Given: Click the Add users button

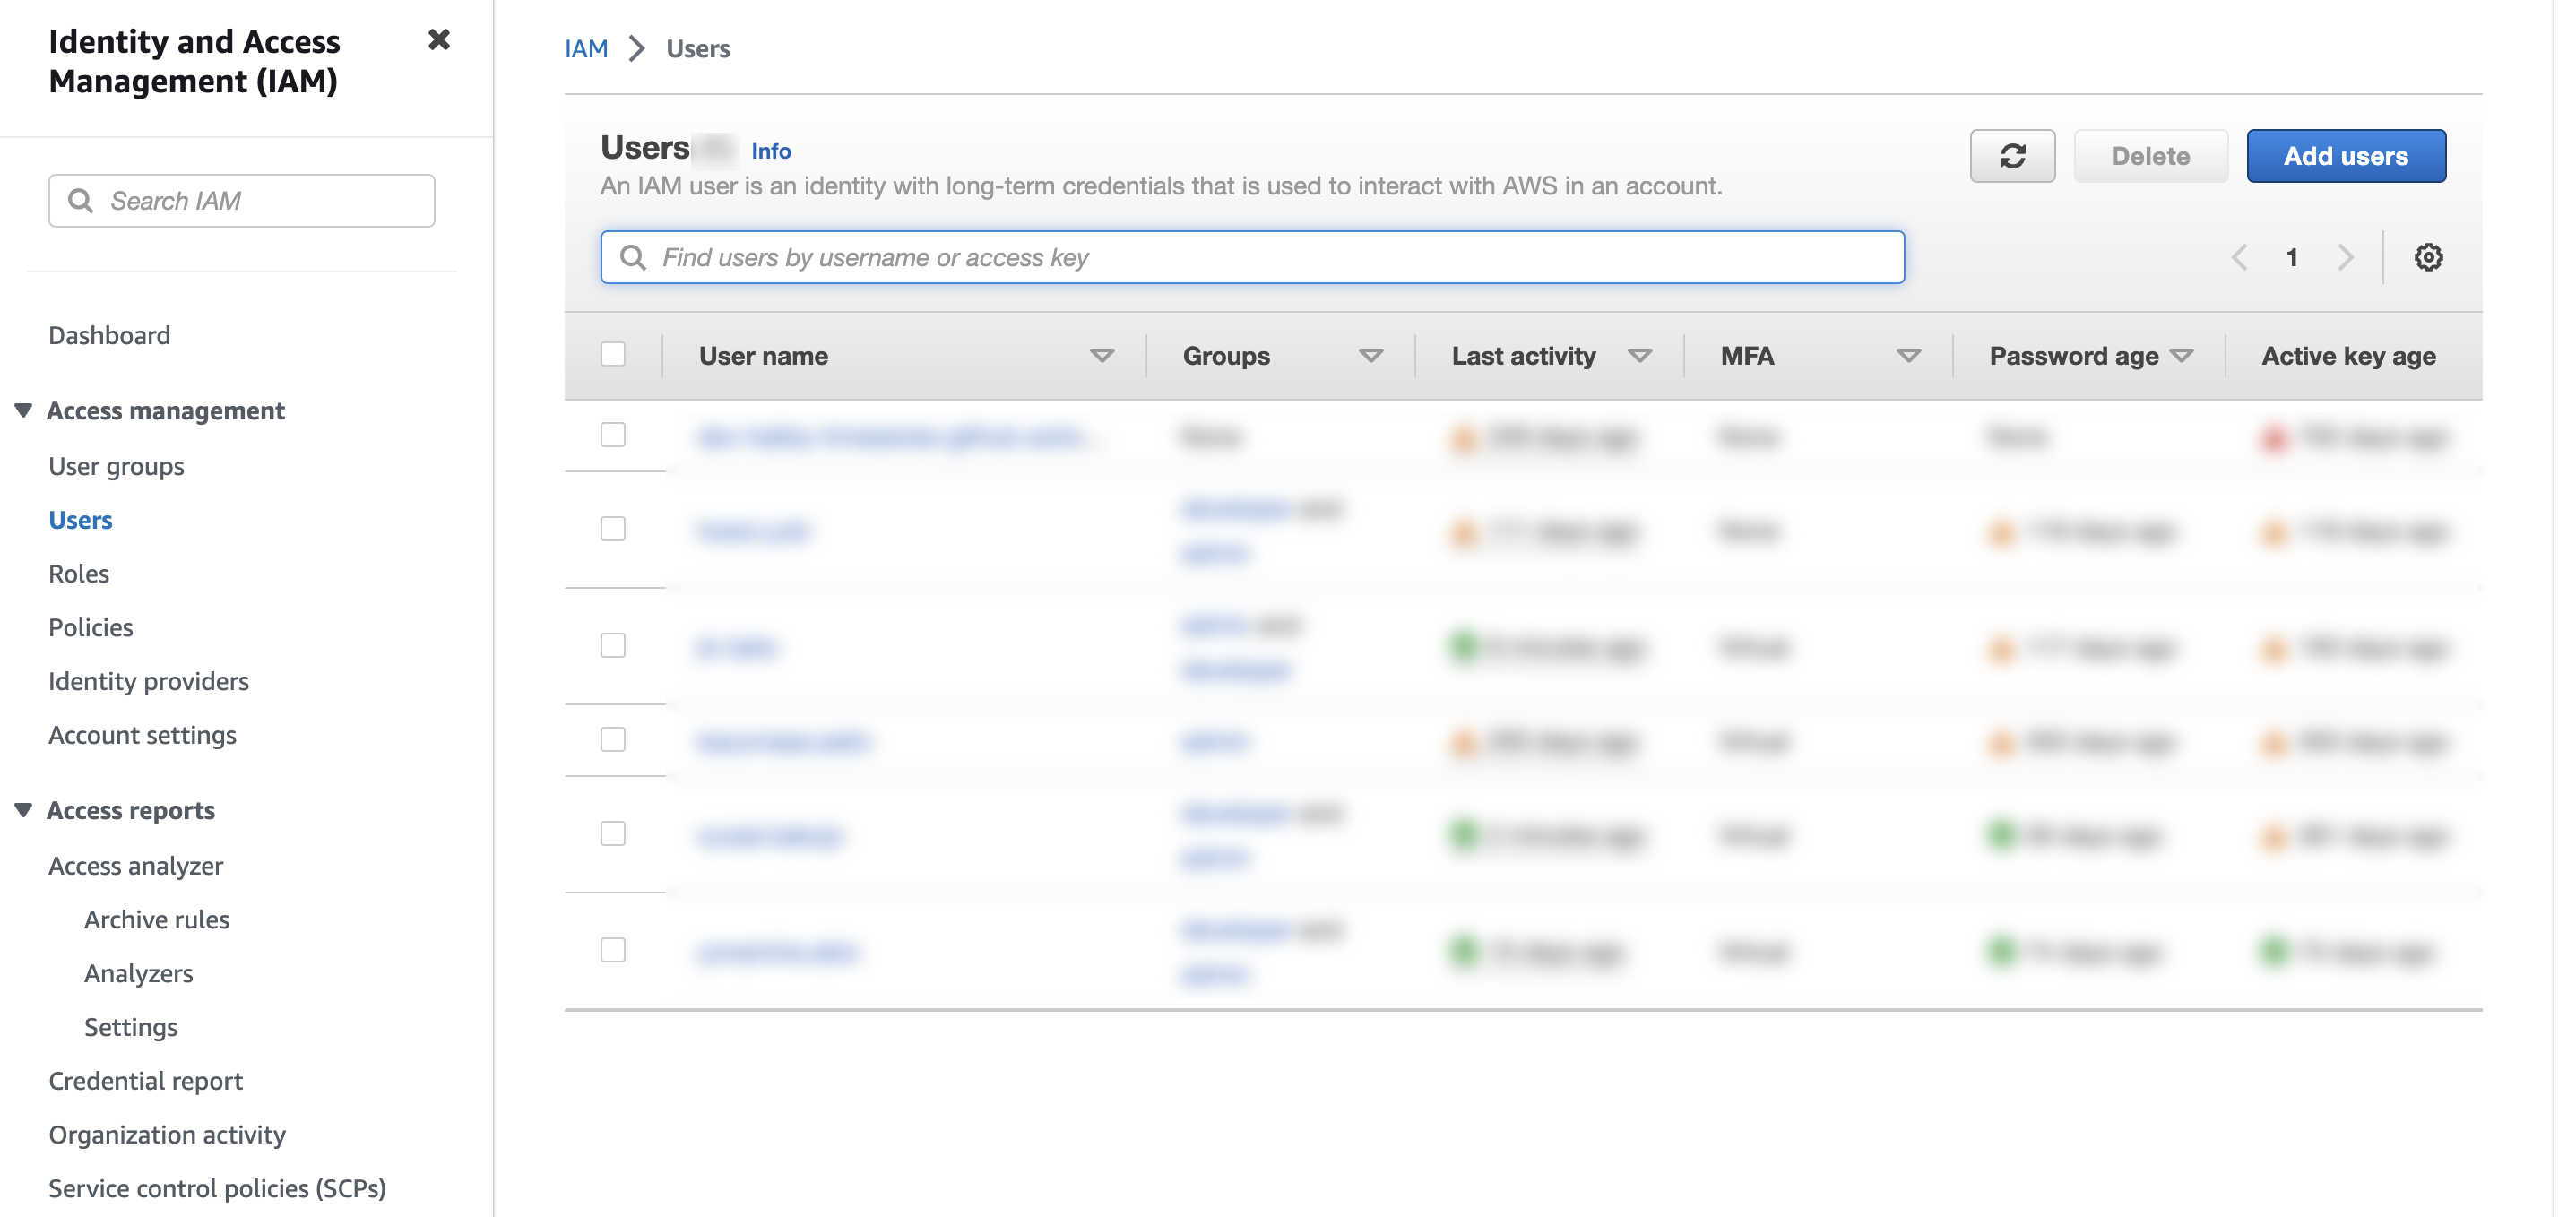Looking at the screenshot, I should [x=2346, y=156].
